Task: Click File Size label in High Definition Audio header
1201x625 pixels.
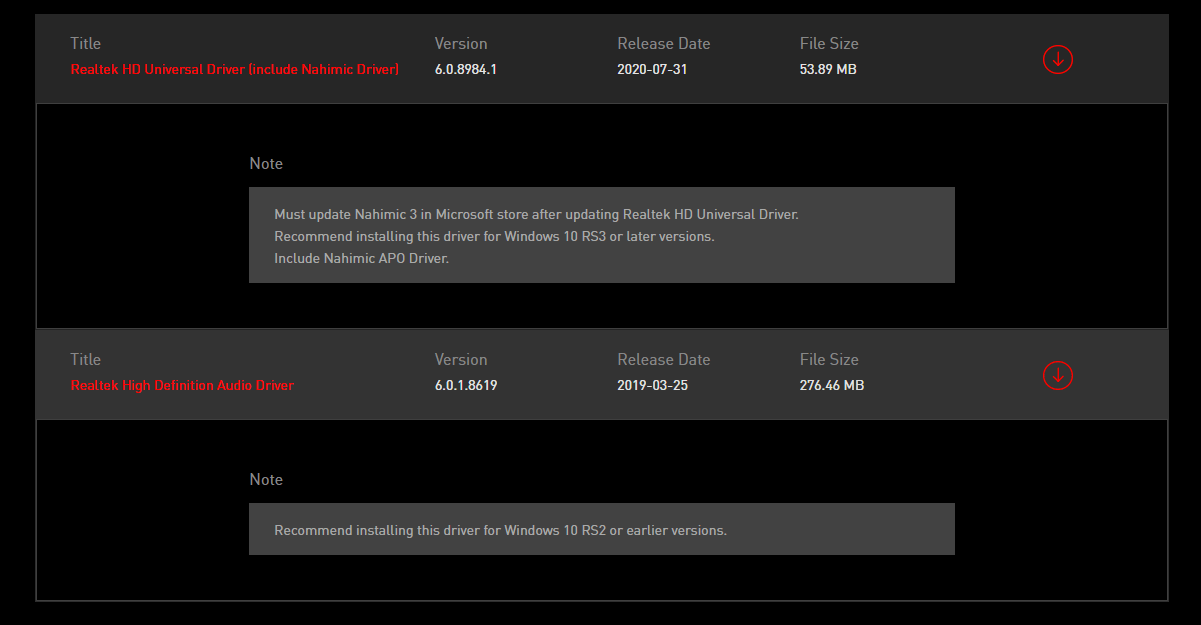Action: (x=829, y=359)
